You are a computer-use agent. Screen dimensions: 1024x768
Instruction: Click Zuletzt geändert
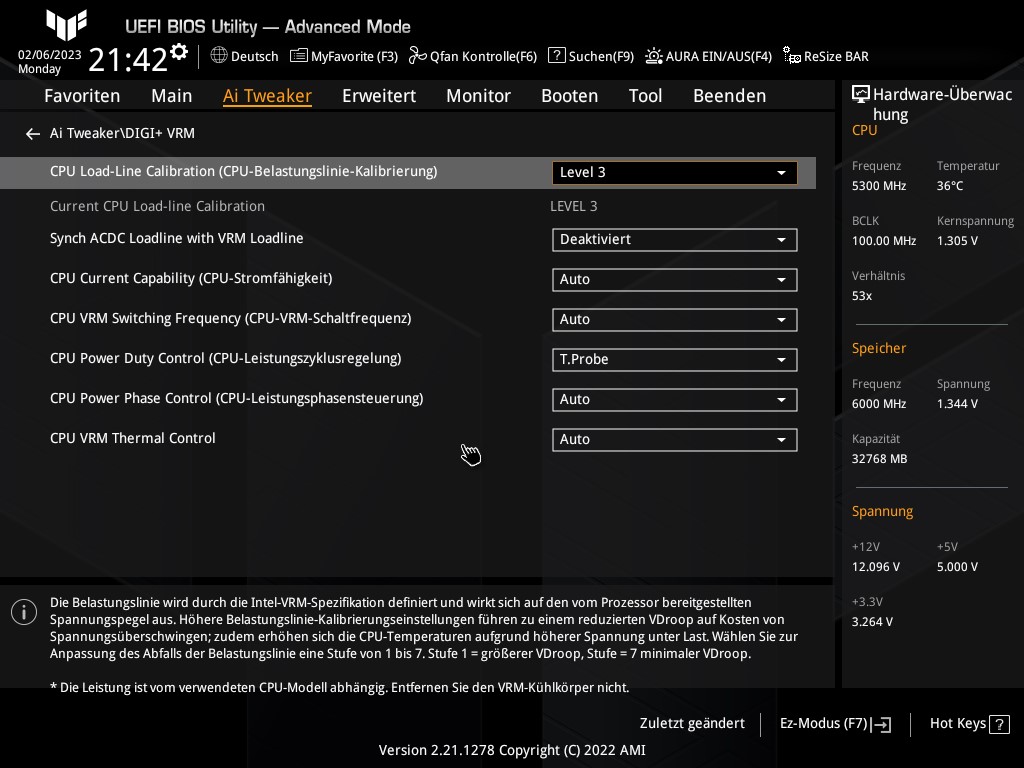(692, 724)
